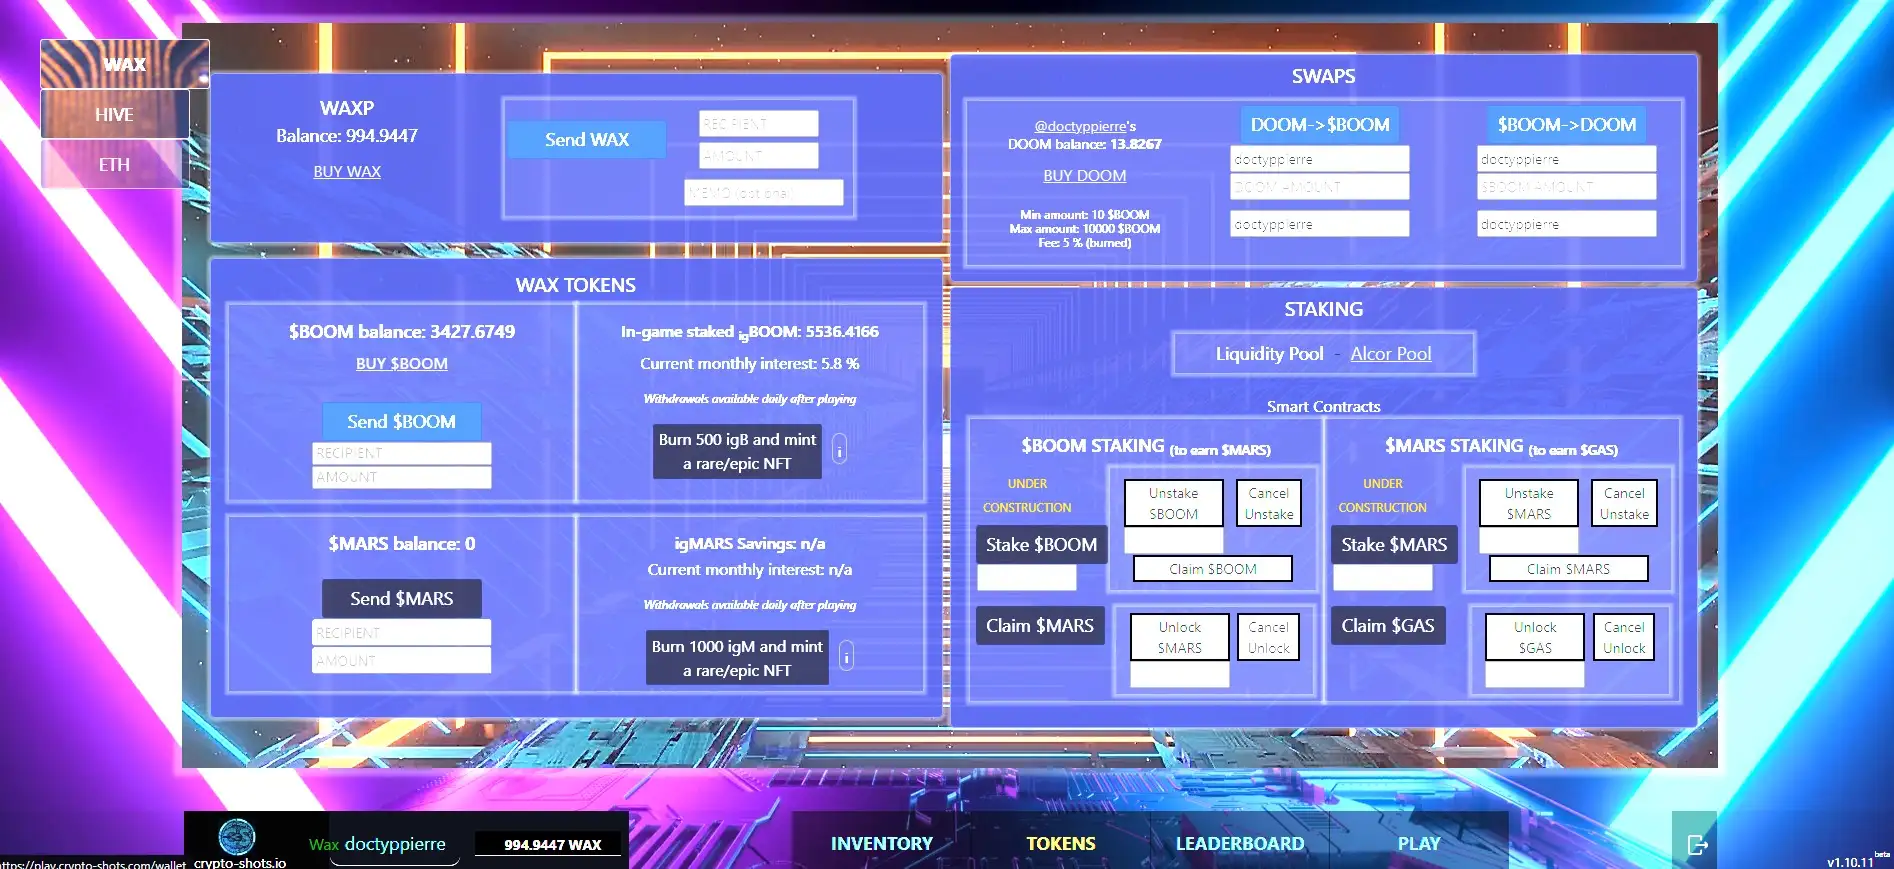Open the Alcor Pool link
The image size is (1894, 869).
pos(1390,354)
